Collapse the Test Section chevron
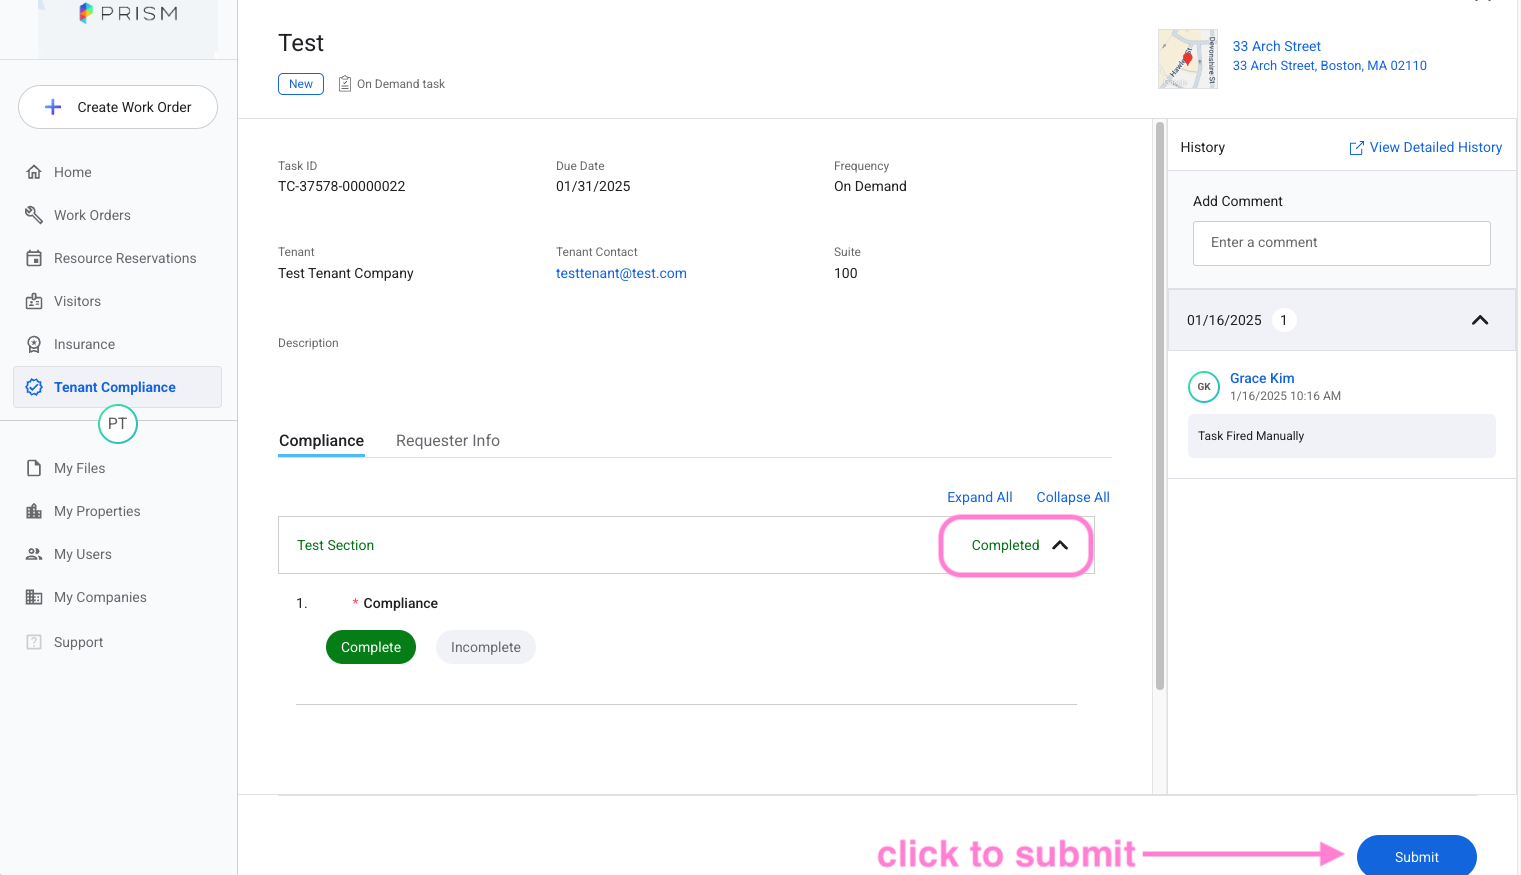 click(x=1060, y=545)
